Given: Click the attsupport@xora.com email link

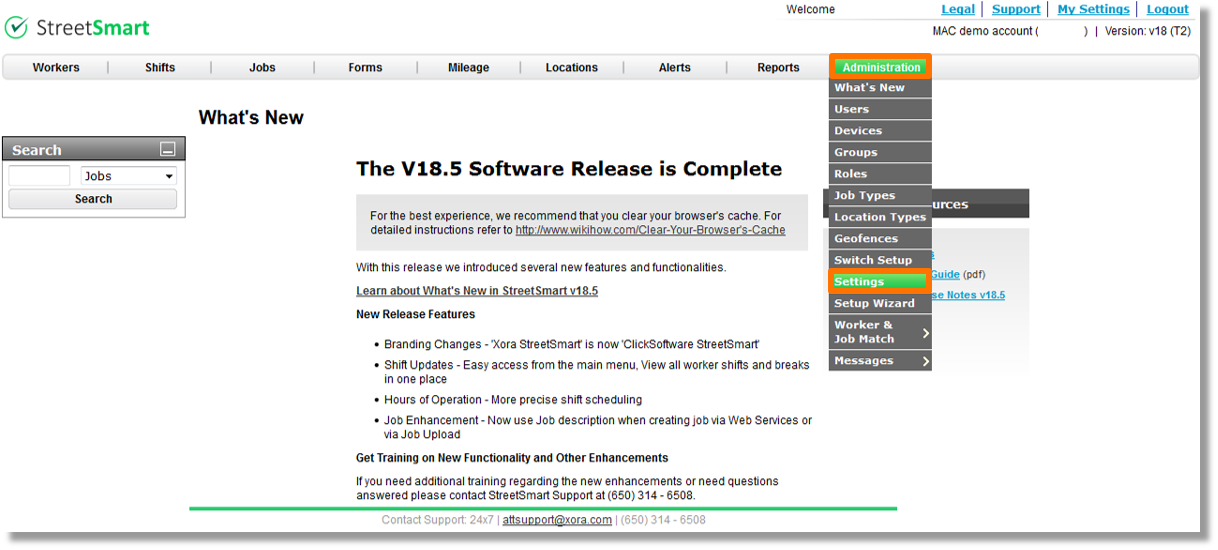Looking at the screenshot, I should tap(557, 520).
